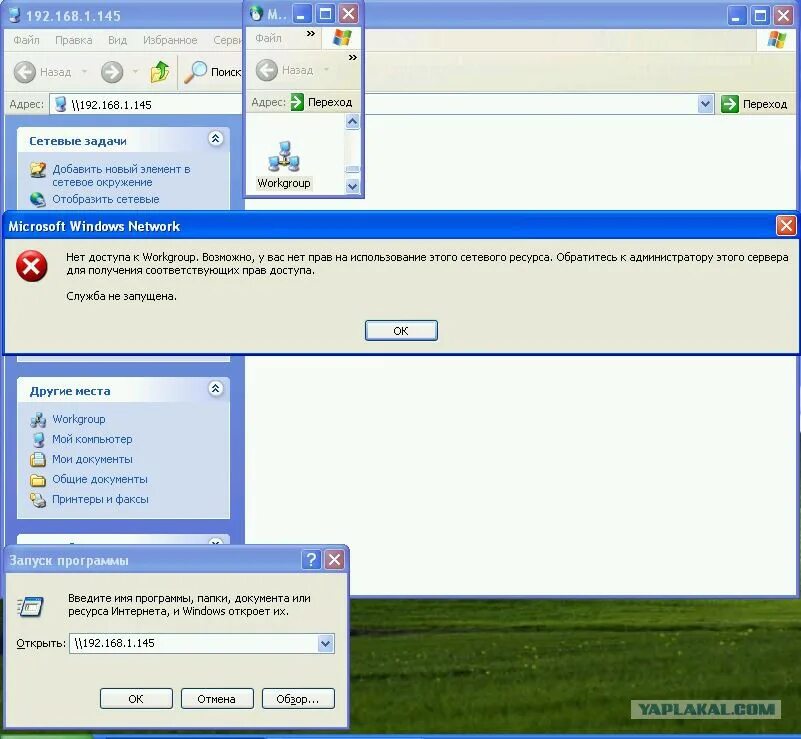Click Назад arrow in the small M.. window
The image size is (801, 739).
point(267,70)
